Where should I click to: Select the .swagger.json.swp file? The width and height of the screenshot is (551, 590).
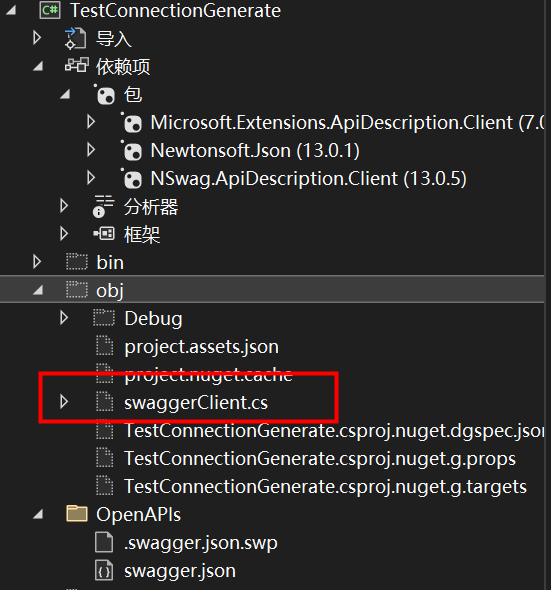pos(201,543)
